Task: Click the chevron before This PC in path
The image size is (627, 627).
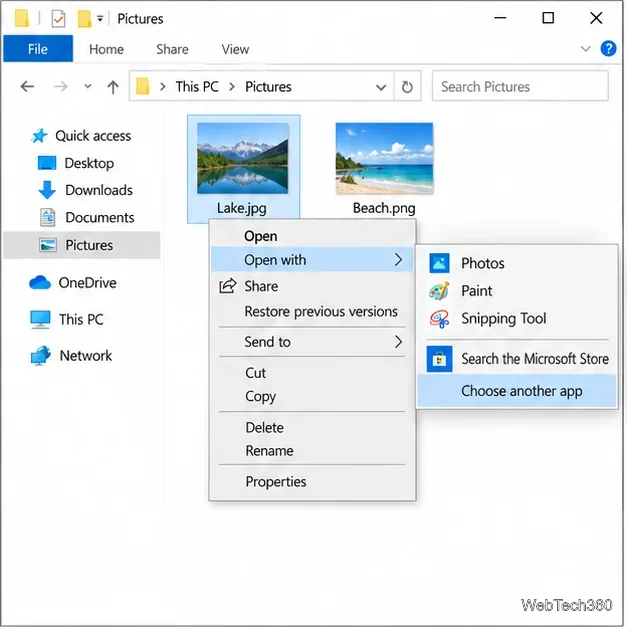Action: tap(162, 86)
